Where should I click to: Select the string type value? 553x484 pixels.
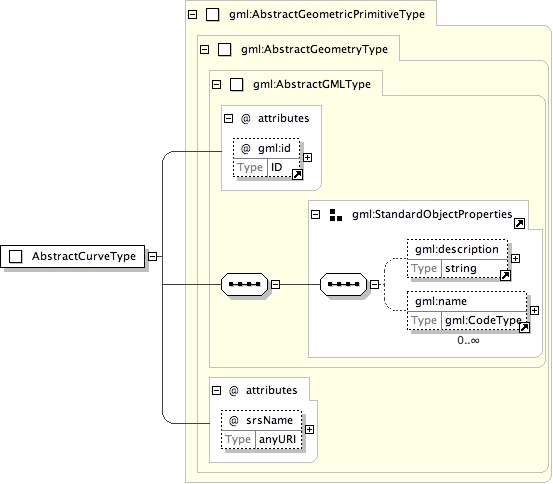pyautogui.click(x=461, y=268)
